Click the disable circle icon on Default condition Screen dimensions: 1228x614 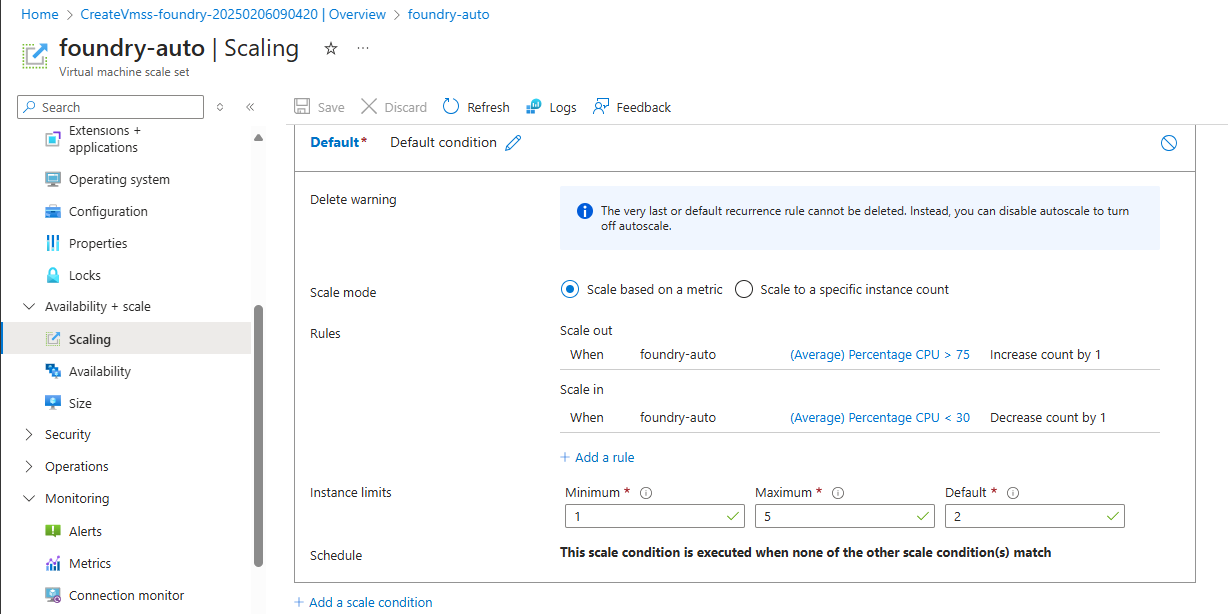1169,143
